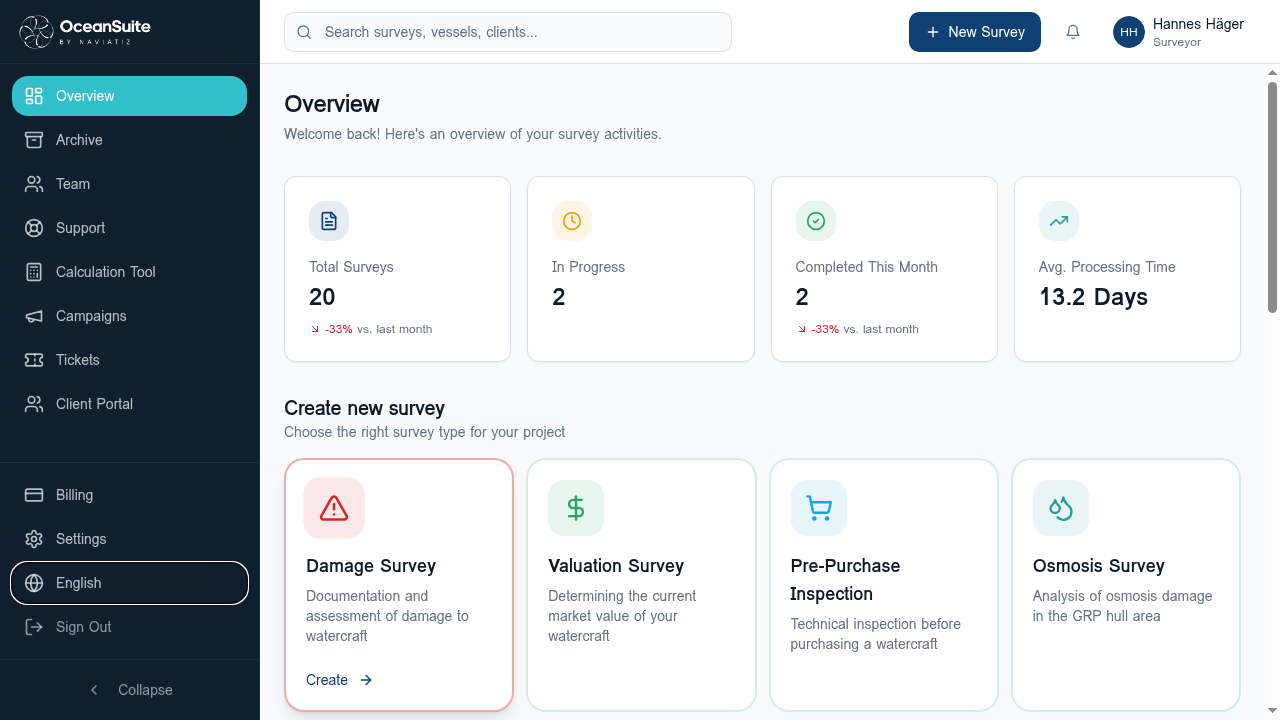Screen dimensions: 1280x720
Task: Select the Damage Survey card title
Action: [x=371, y=566]
